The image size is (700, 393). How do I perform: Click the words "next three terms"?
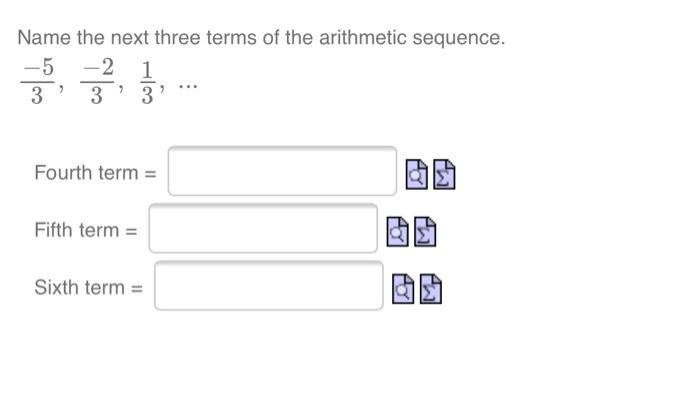click(x=184, y=38)
